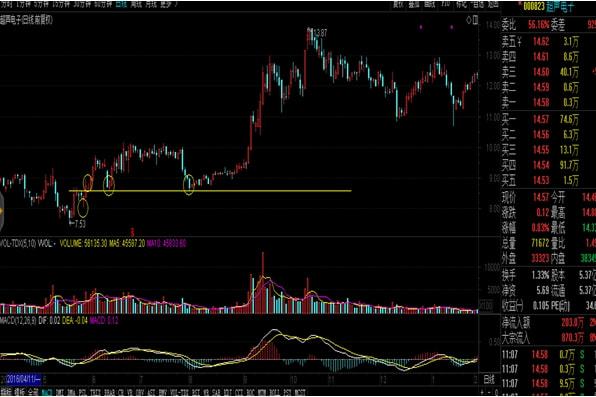The image size is (596, 397).
Task: Click the yellow horizontal support line
Action: click(x=210, y=191)
